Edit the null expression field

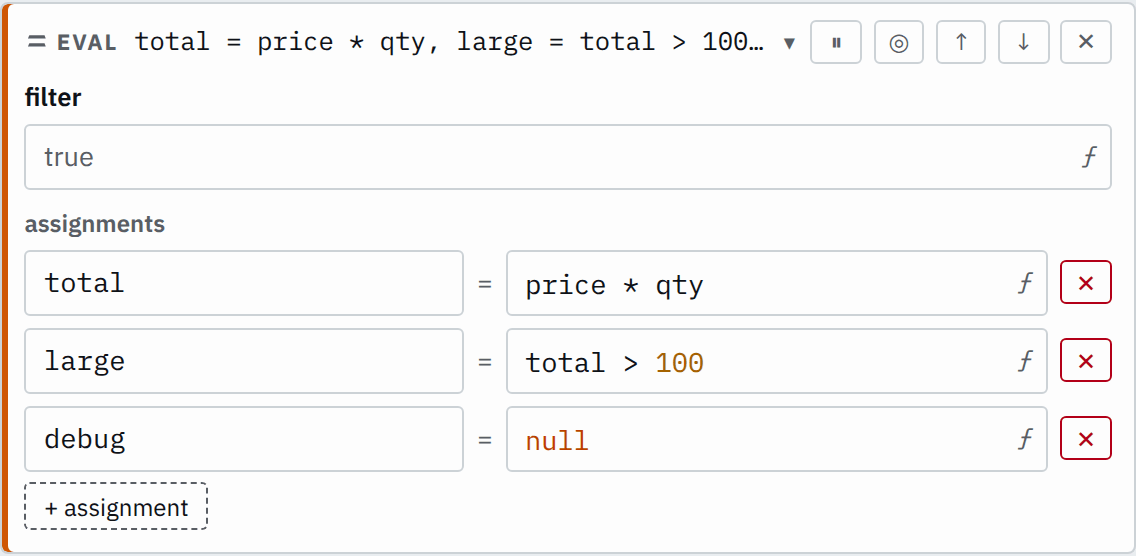point(777,439)
